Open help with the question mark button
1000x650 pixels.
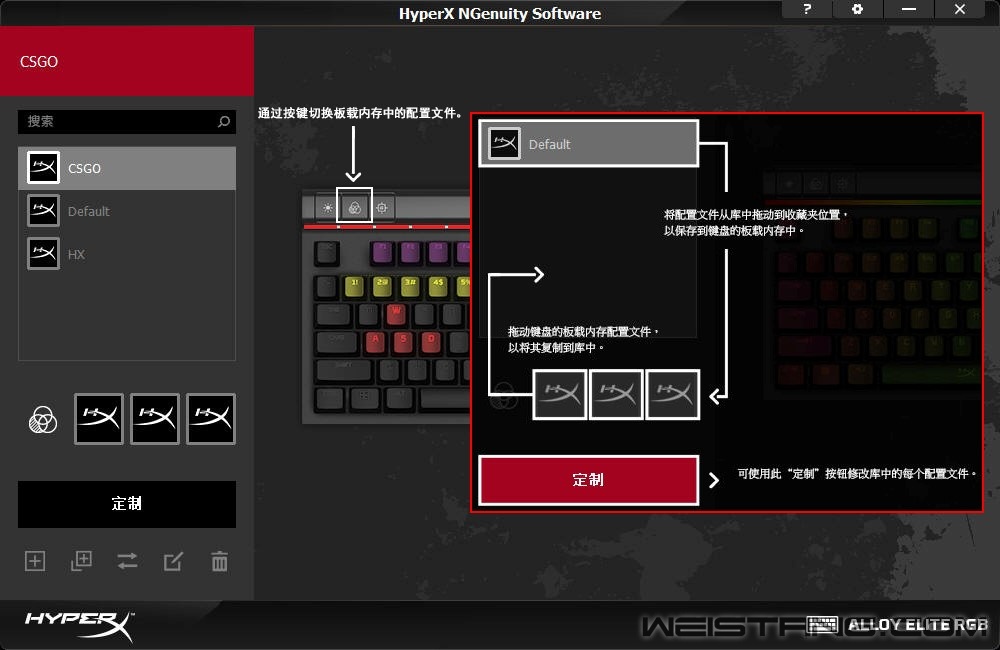(807, 9)
